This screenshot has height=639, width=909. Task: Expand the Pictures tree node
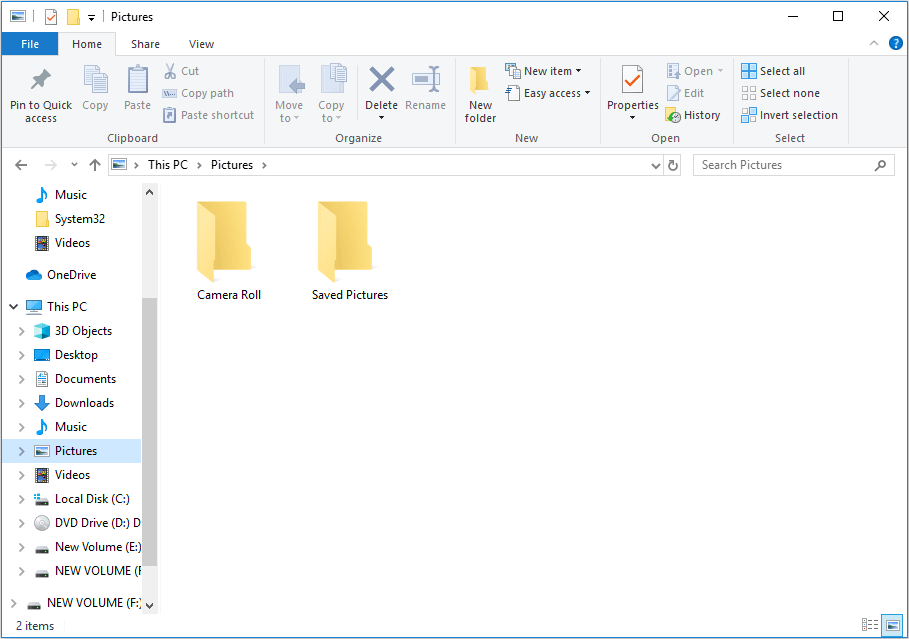pos(21,451)
